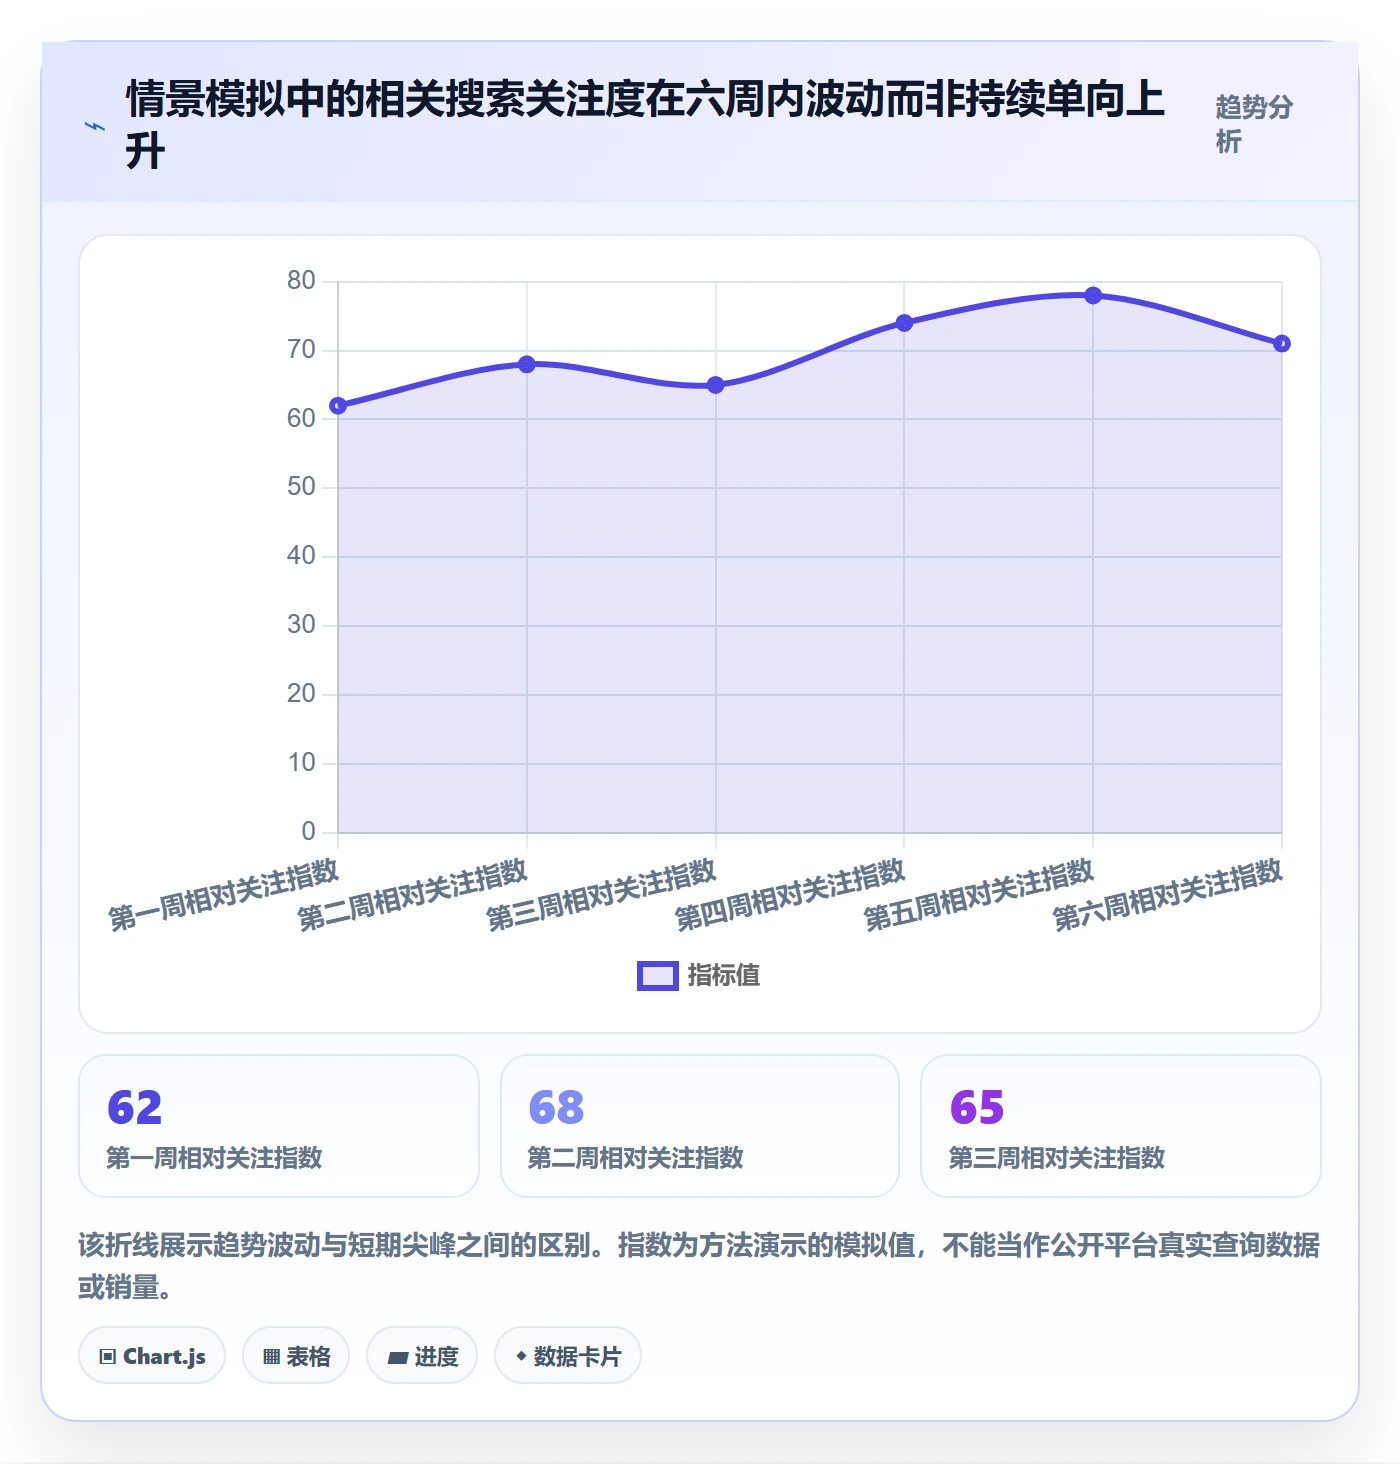Click the 第一周相对关注指数 axis label
The width and height of the screenshot is (1400, 1464).
coord(224,896)
